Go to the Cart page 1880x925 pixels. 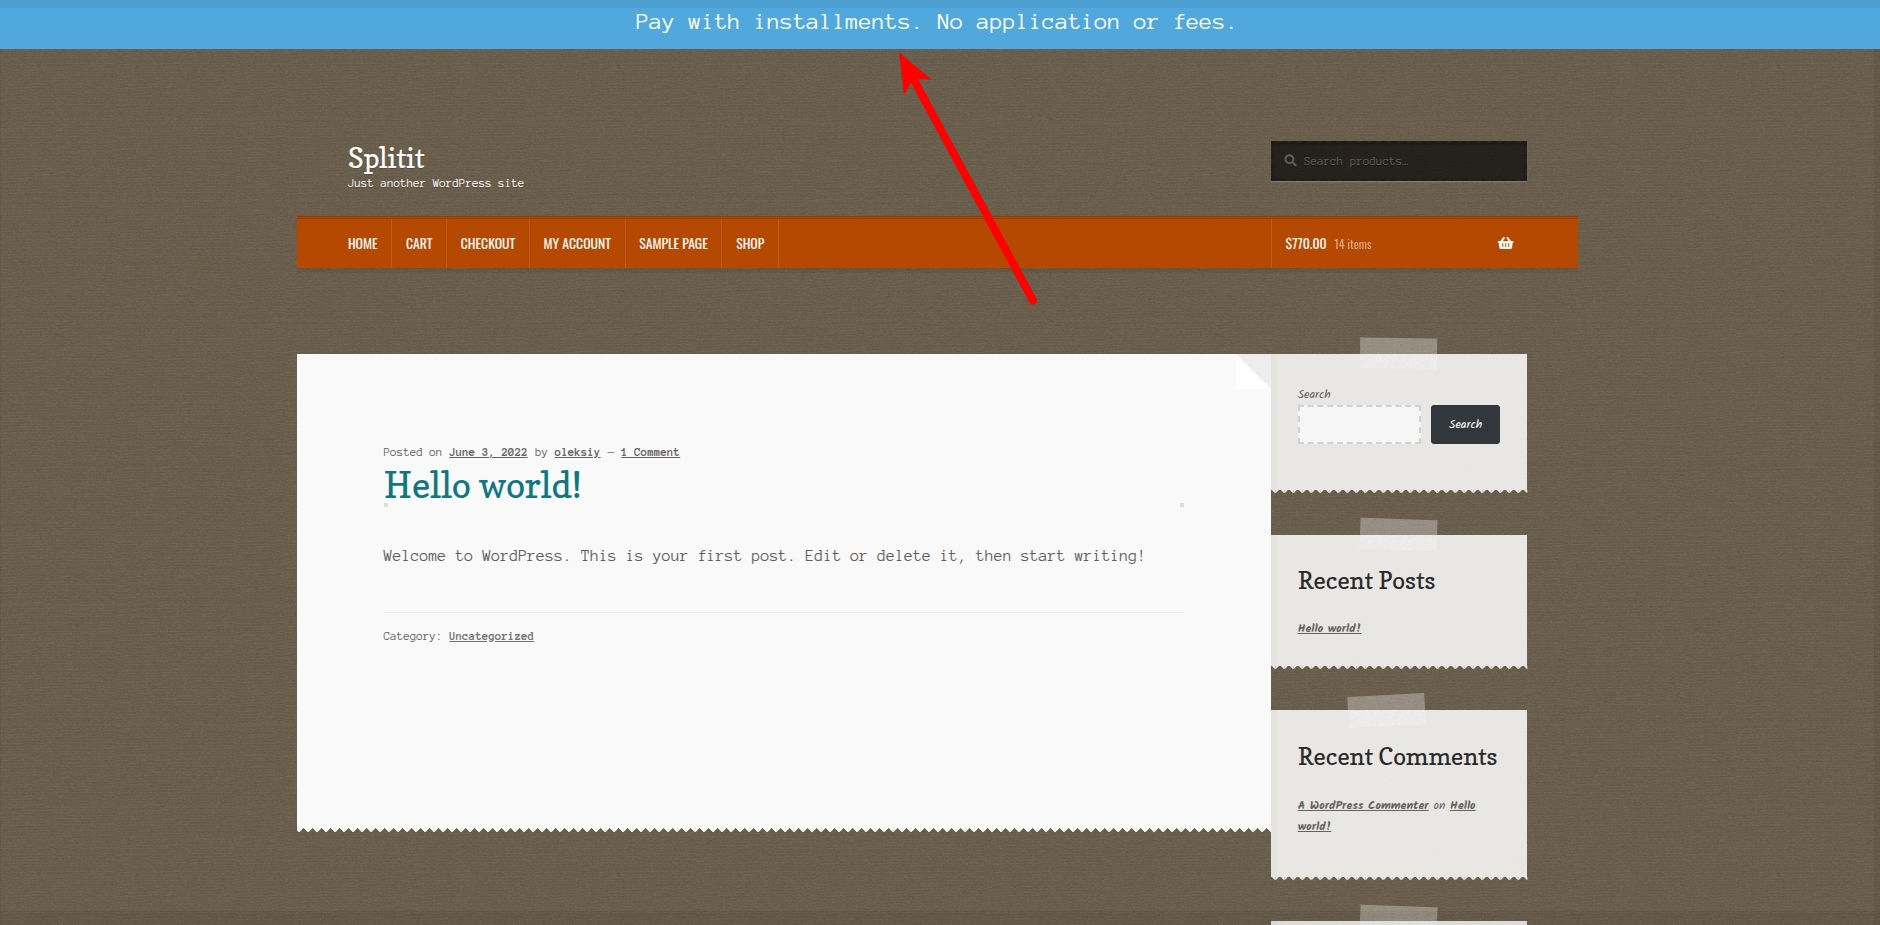point(419,244)
